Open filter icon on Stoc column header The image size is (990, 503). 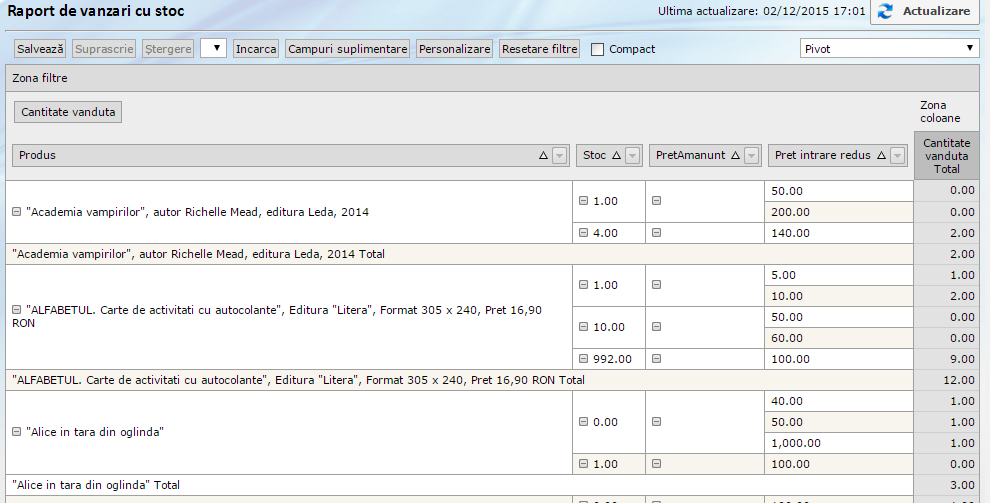[x=631, y=155]
